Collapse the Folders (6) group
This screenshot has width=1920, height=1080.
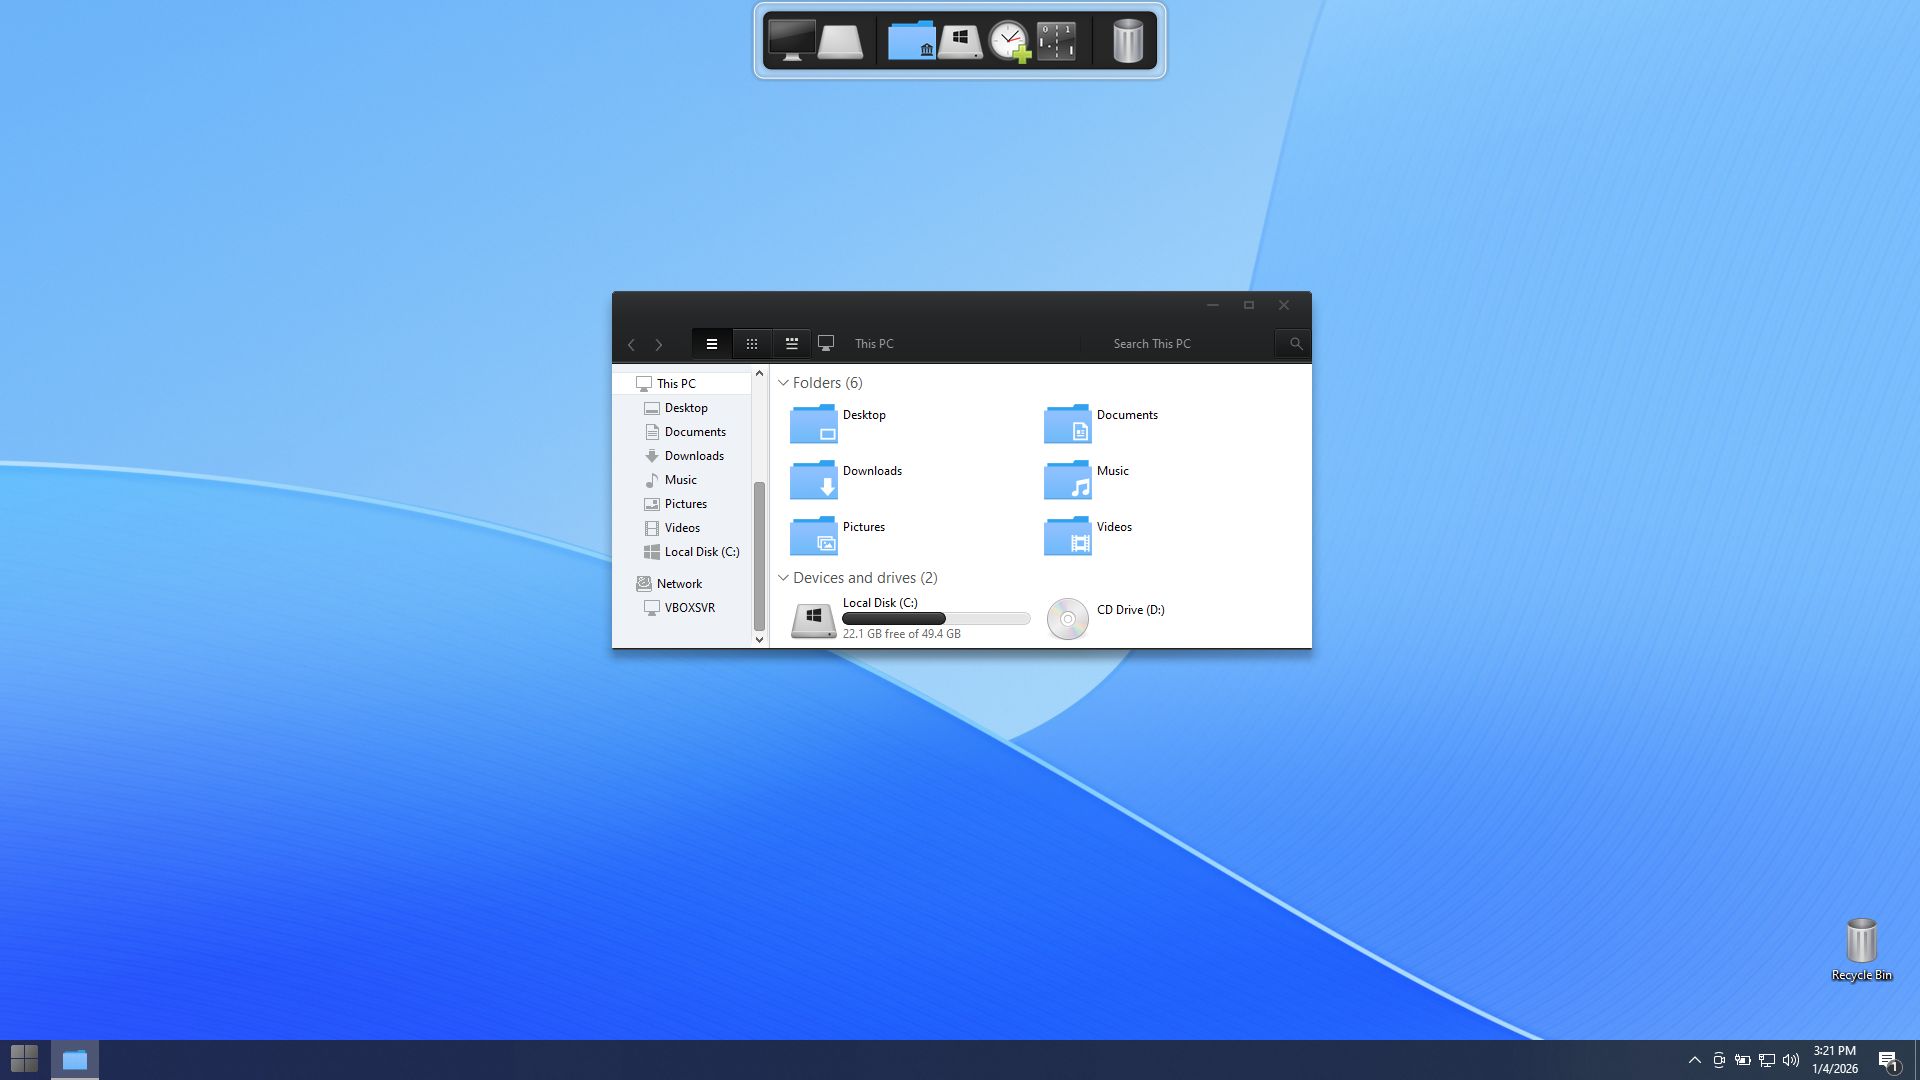784,383
